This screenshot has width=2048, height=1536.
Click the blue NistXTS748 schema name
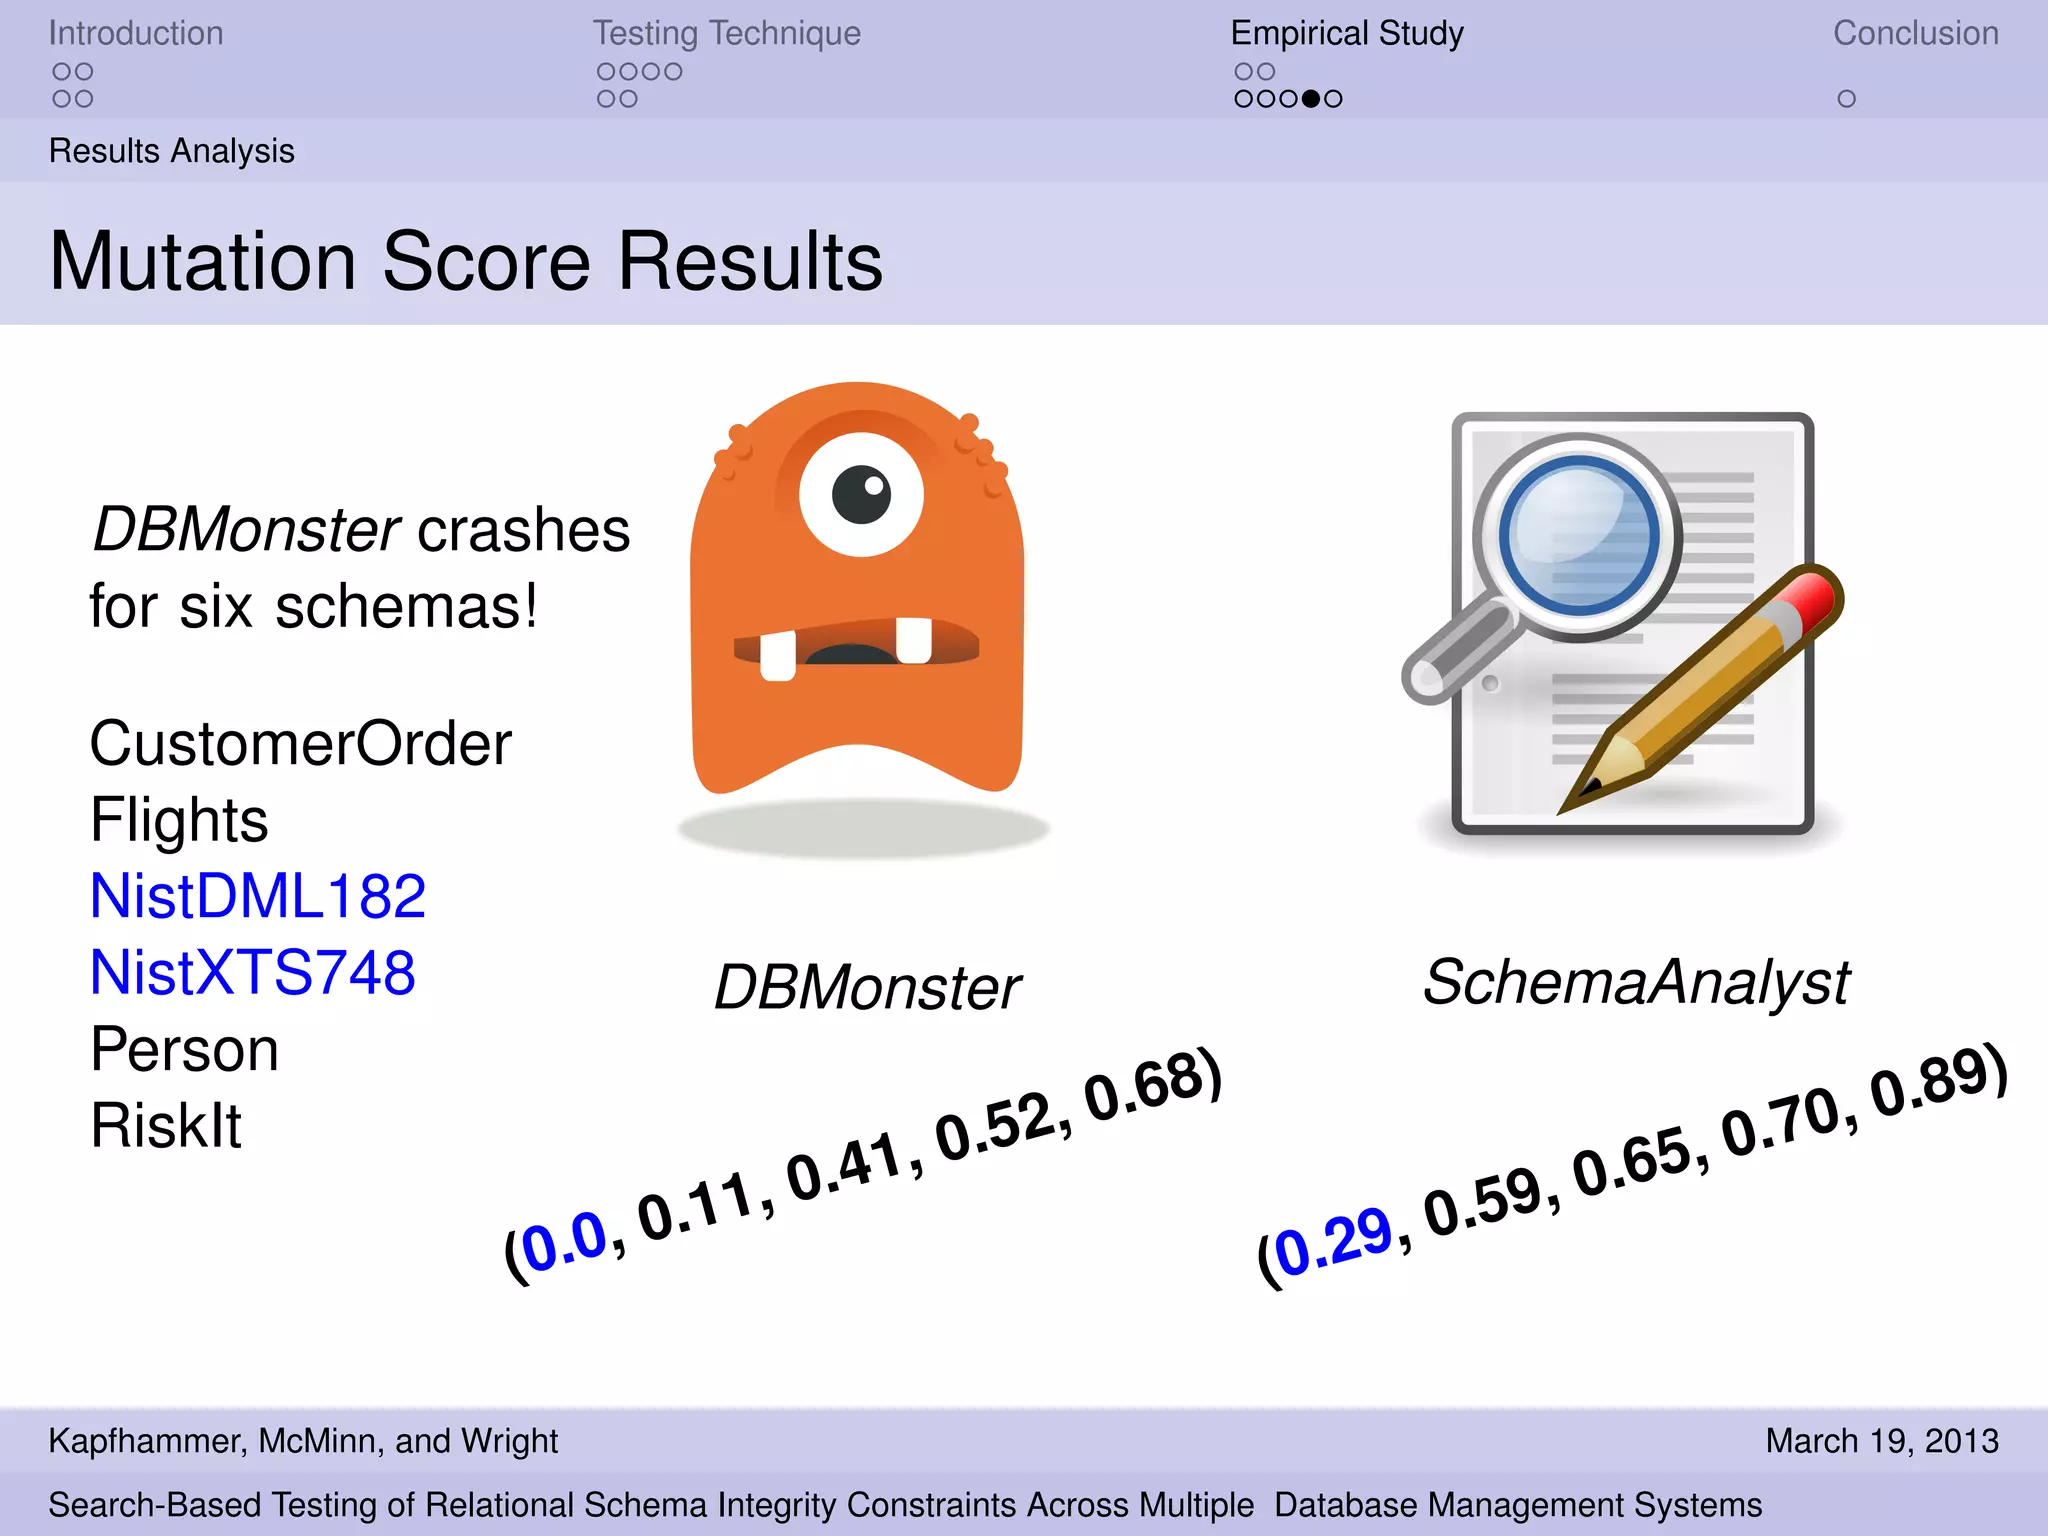point(253,972)
